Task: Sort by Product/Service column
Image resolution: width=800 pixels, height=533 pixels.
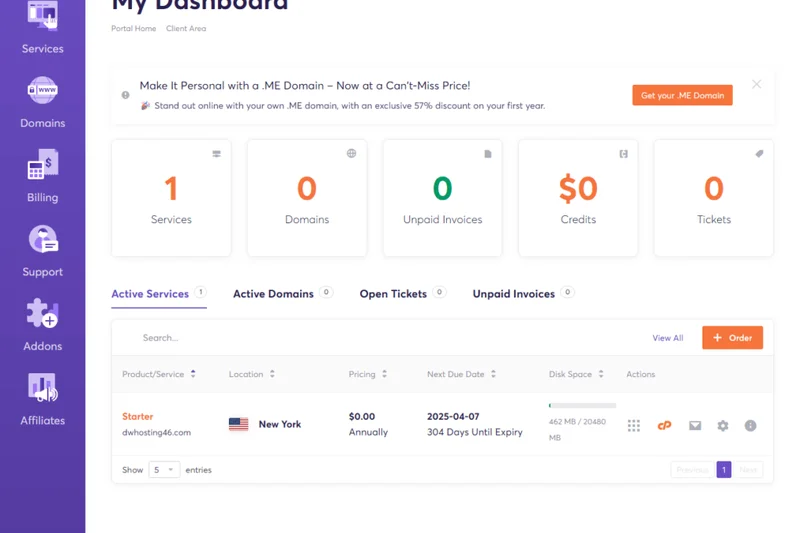Action: (158, 374)
